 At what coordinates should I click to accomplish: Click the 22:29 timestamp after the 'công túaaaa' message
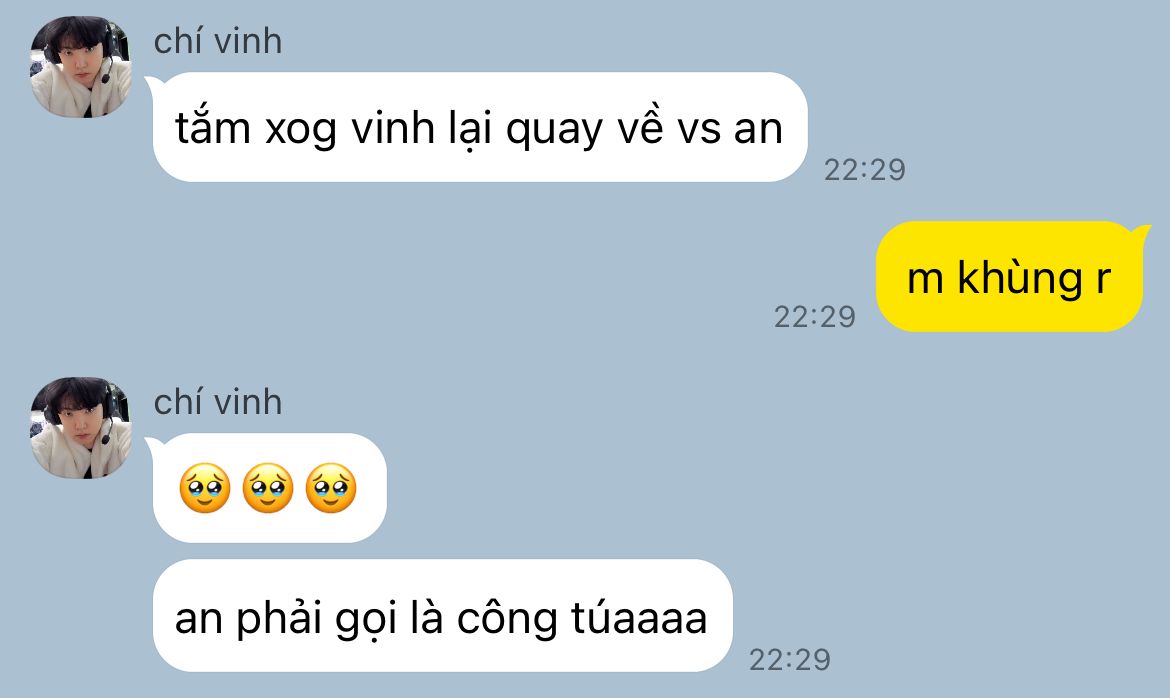tap(789, 660)
